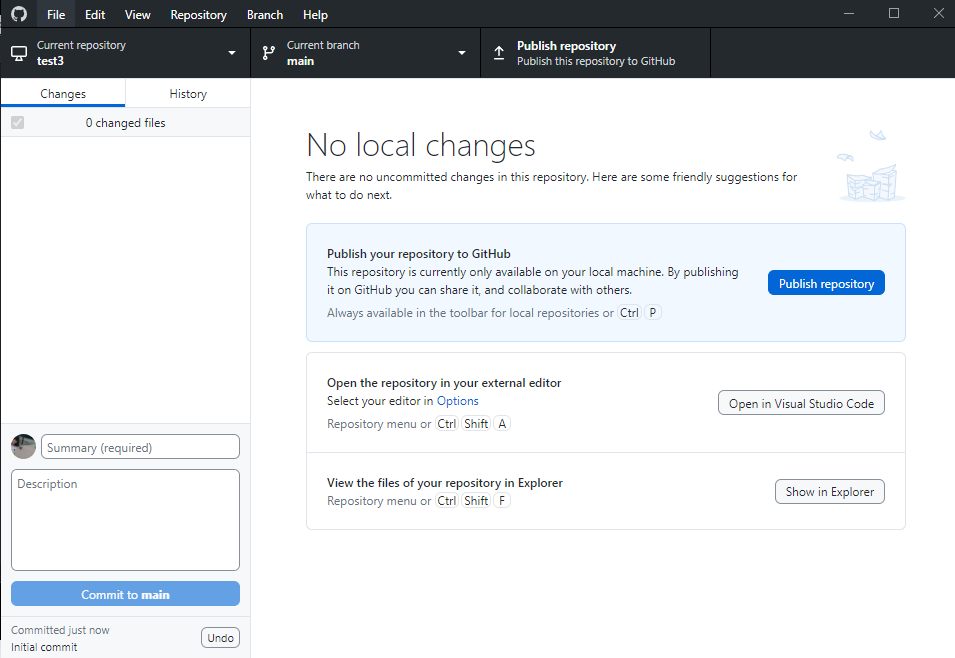Click the Commit to main button
This screenshot has height=658, width=955.
125,594
